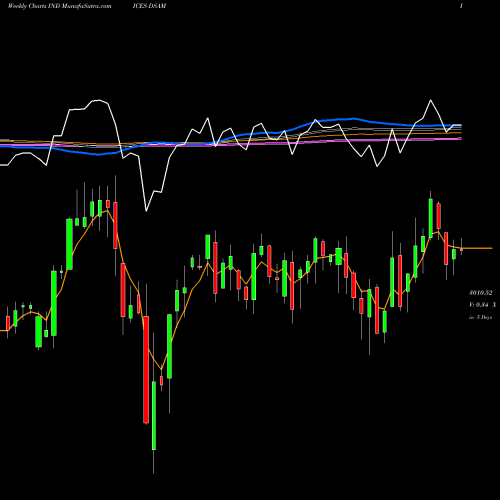
Task: Click the price value "8010.52"
Action: coord(481,293)
